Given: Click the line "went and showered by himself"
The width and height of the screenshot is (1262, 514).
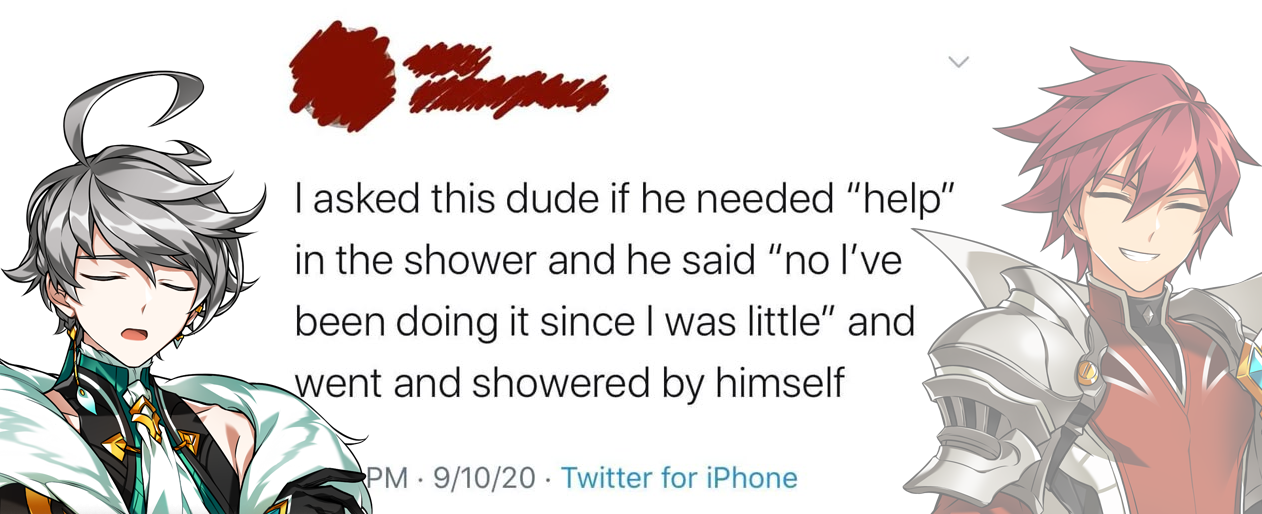Looking at the screenshot, I should coord(569,383).
